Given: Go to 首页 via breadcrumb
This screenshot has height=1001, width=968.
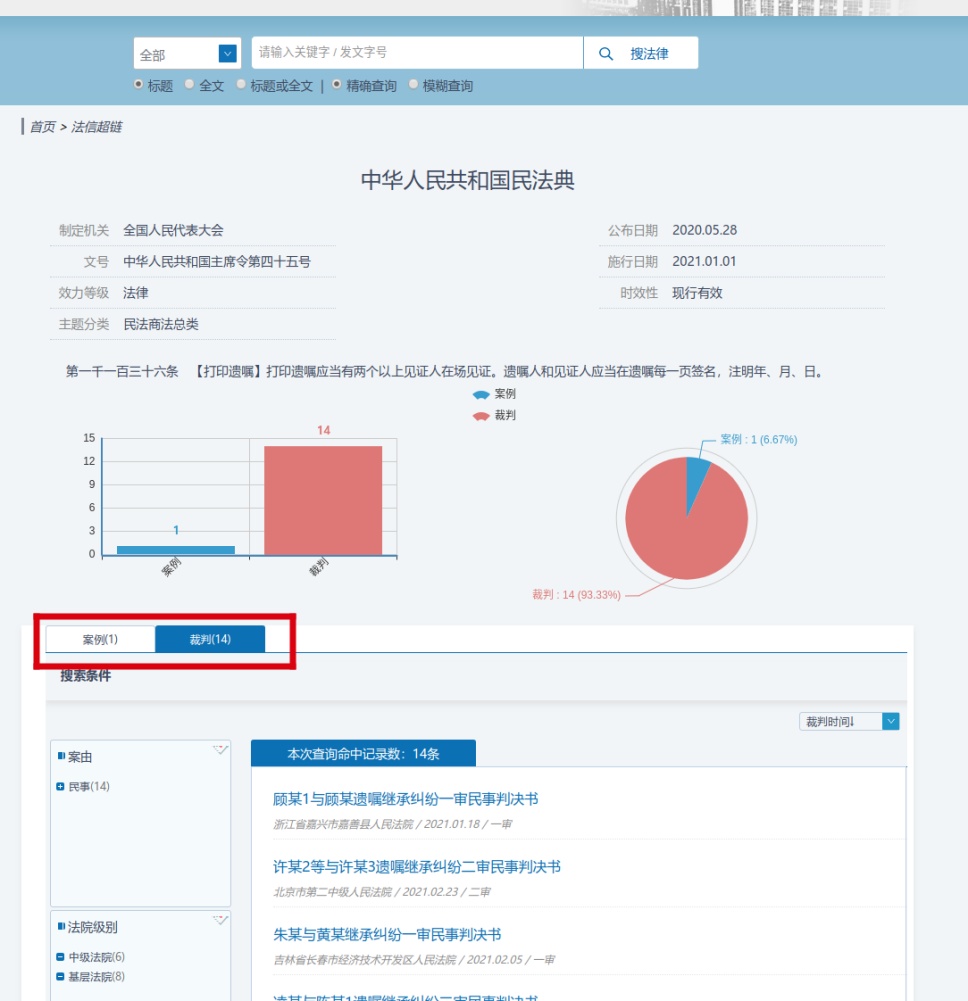Looking at the screenshot, I should coord(42,127).
